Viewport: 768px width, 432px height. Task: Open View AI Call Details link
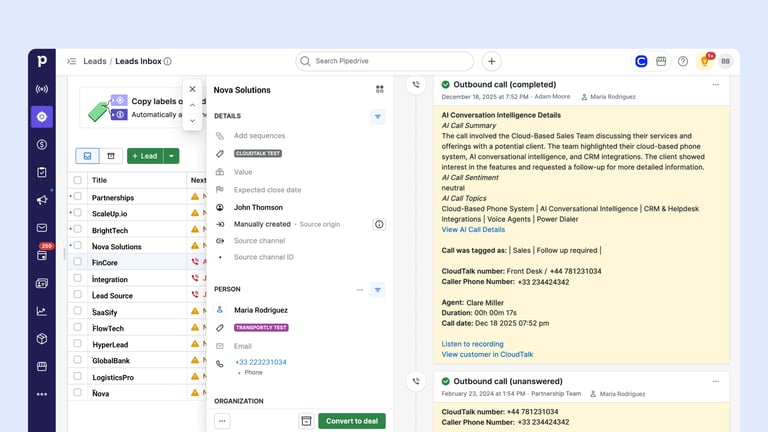(x=473, y=229)
